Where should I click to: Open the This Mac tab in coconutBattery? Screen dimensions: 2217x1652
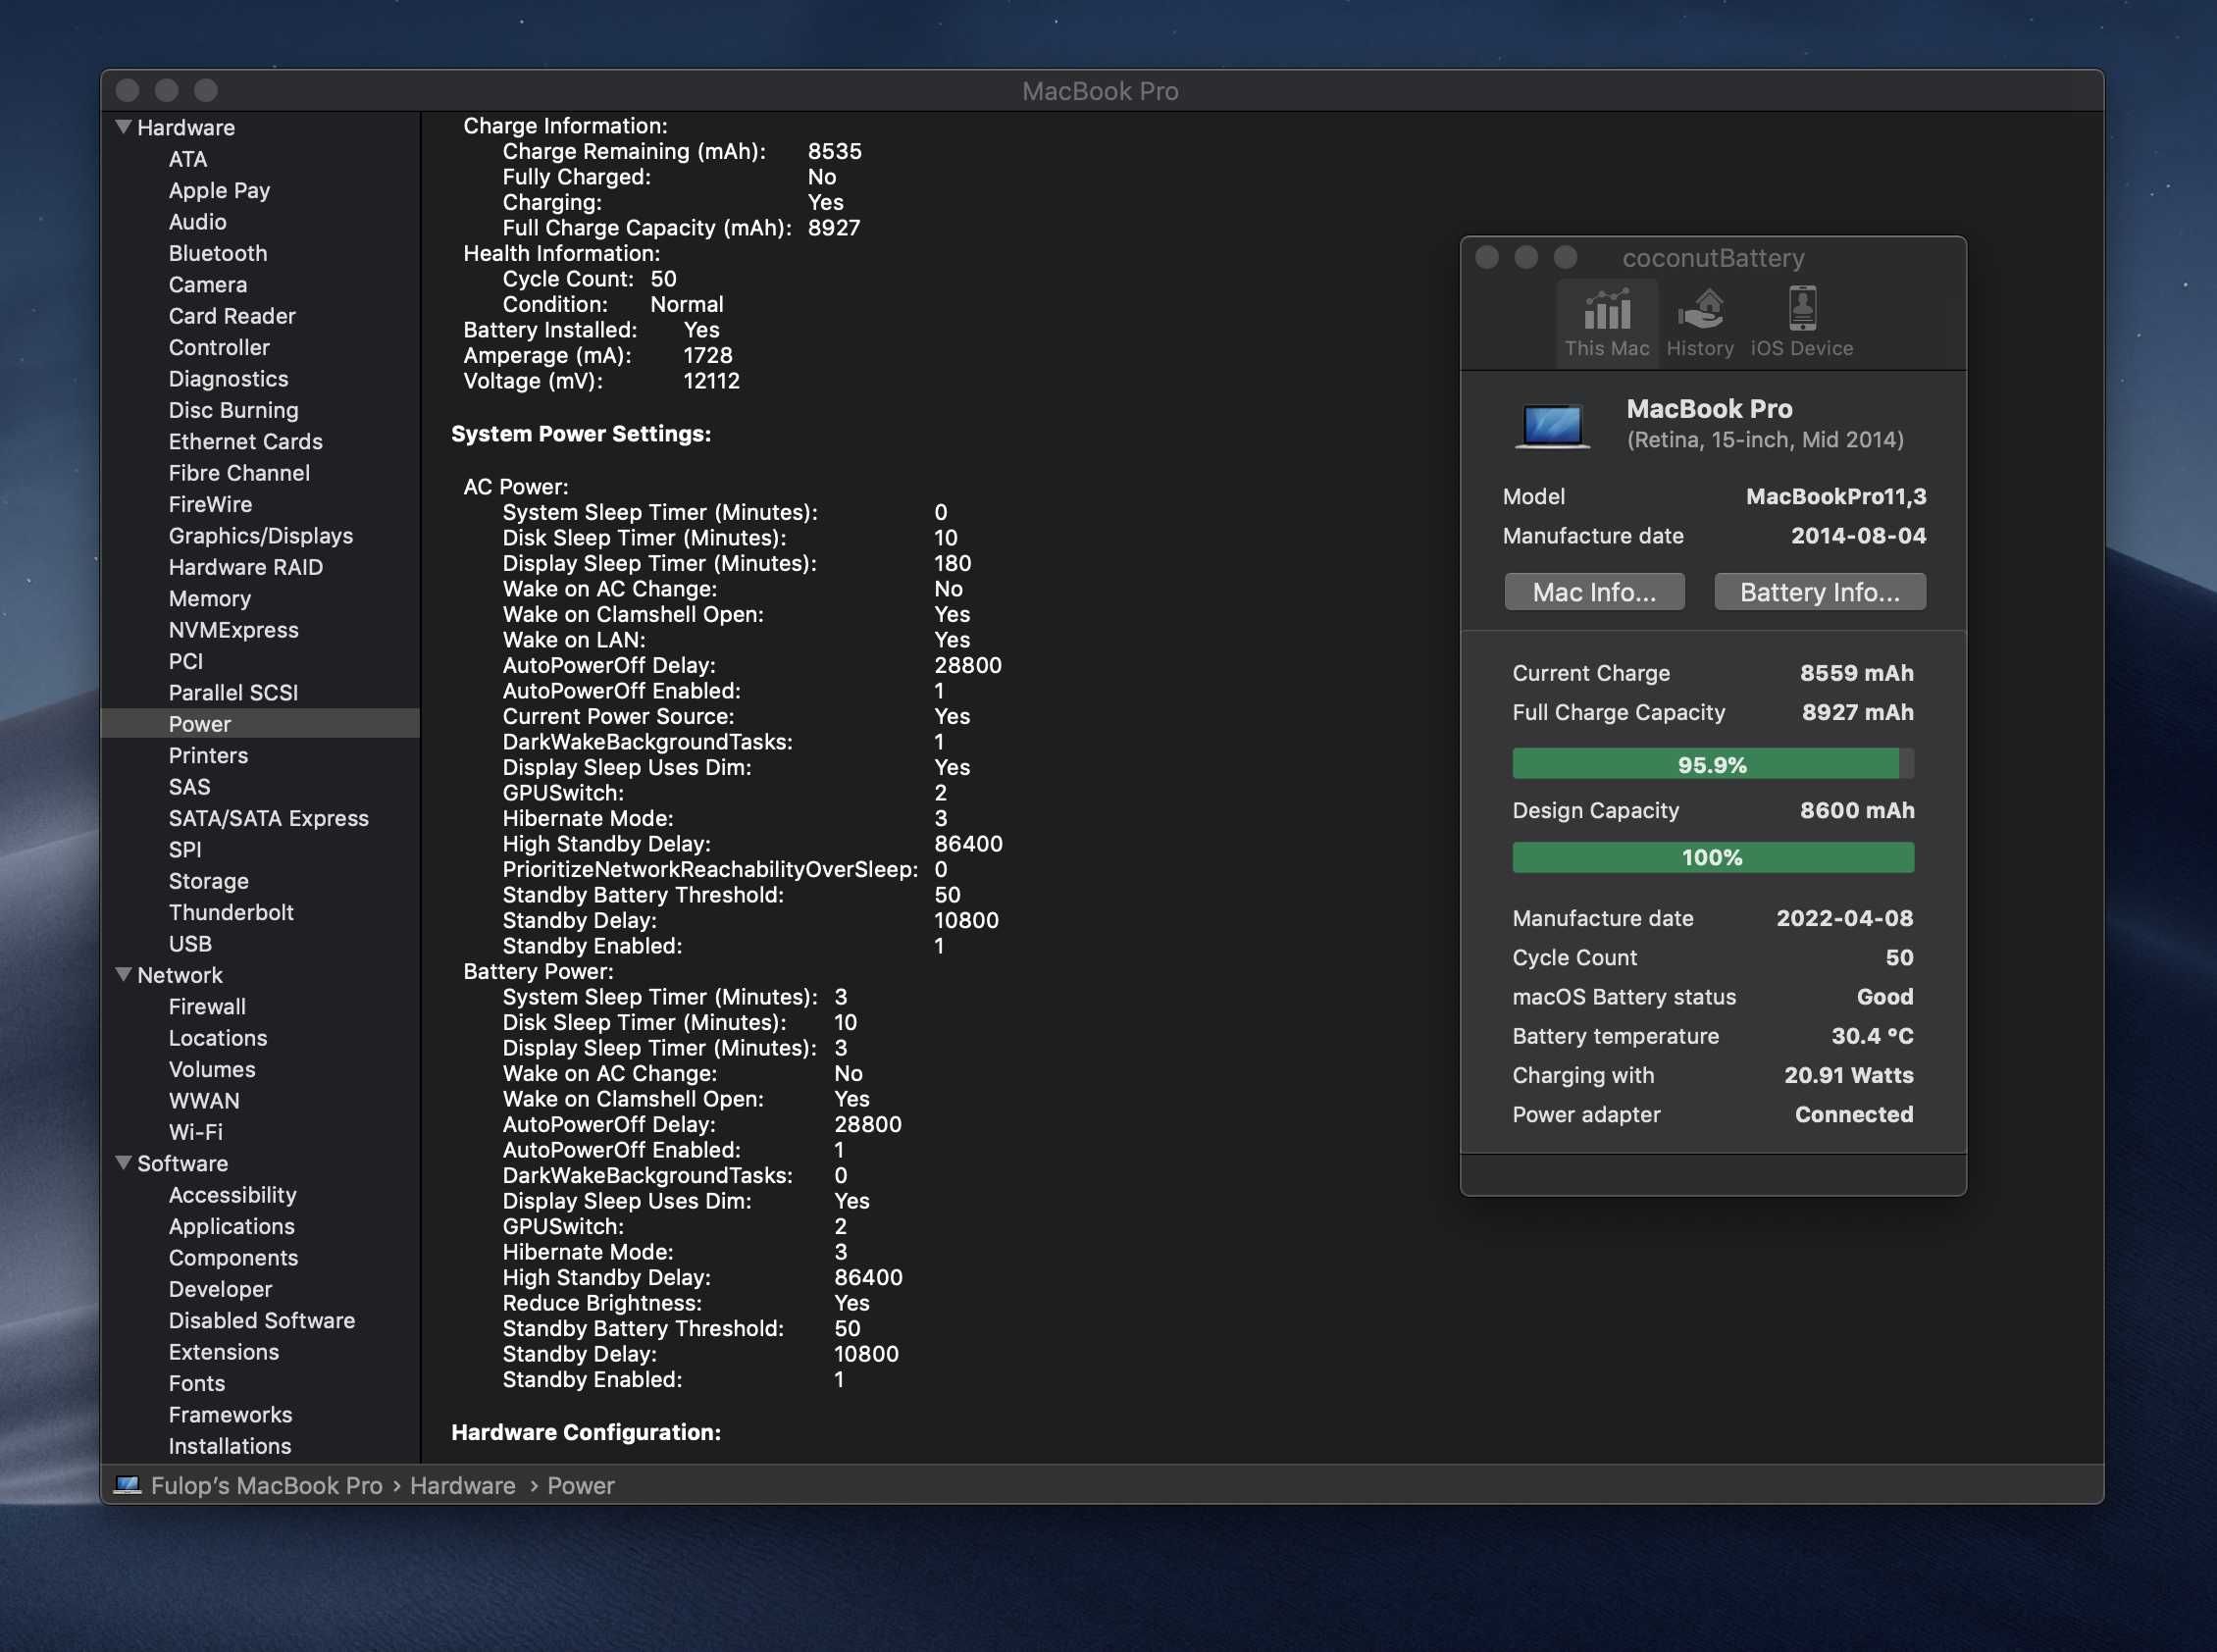tap(1606, 322)
